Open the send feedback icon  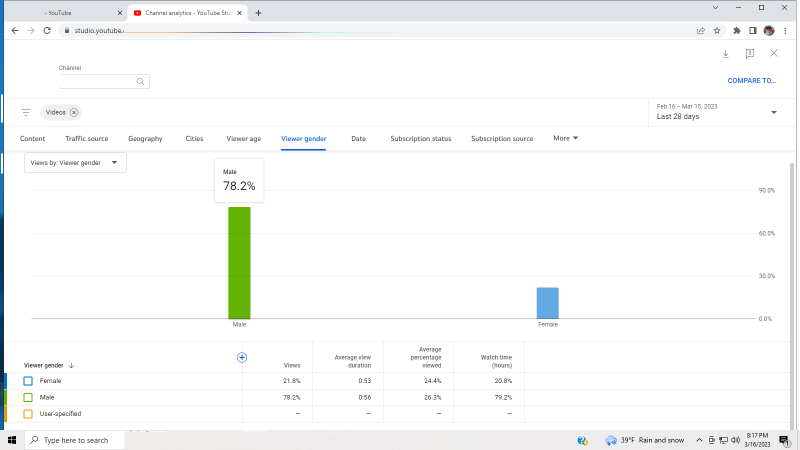coord(750,54)
